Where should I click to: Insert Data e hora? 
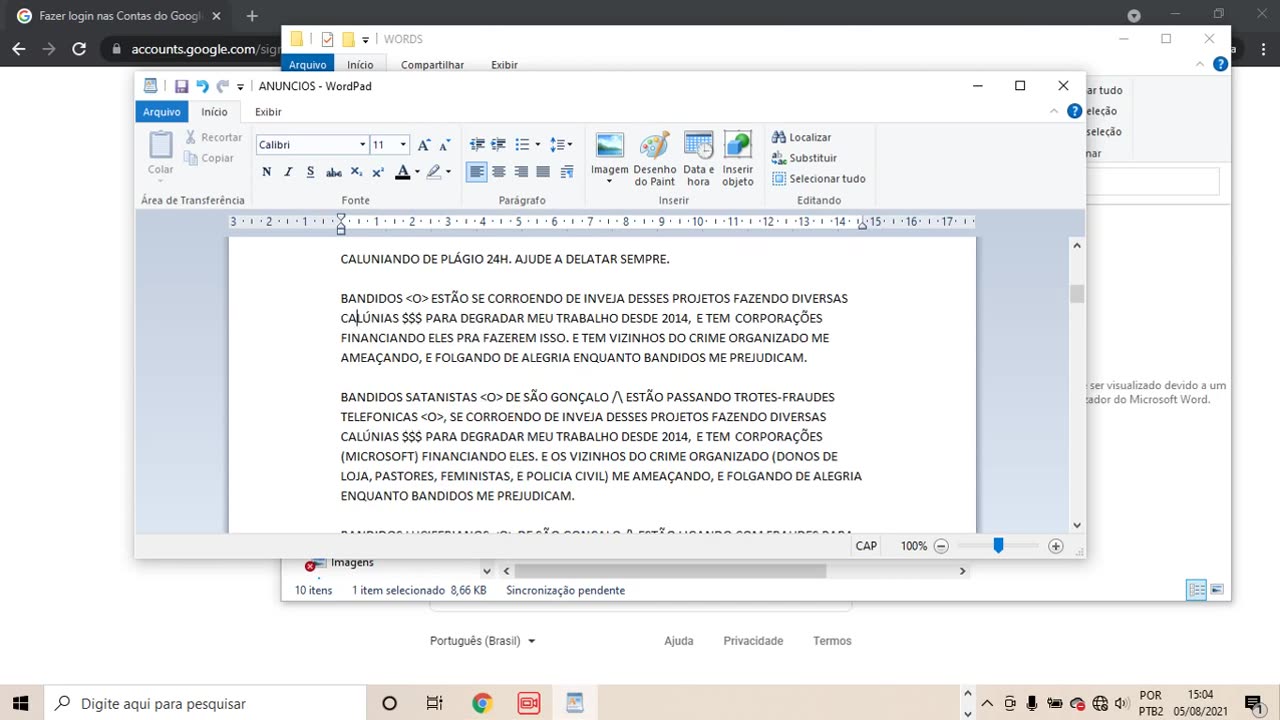click(x=698, y=158)
